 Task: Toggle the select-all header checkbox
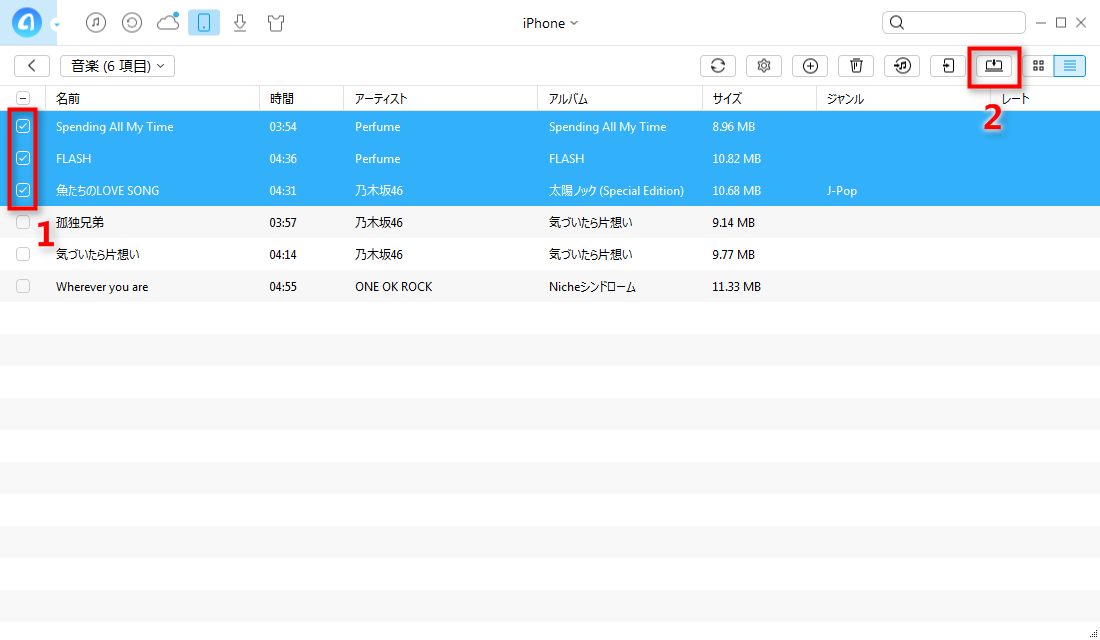(x=23, y=98)
